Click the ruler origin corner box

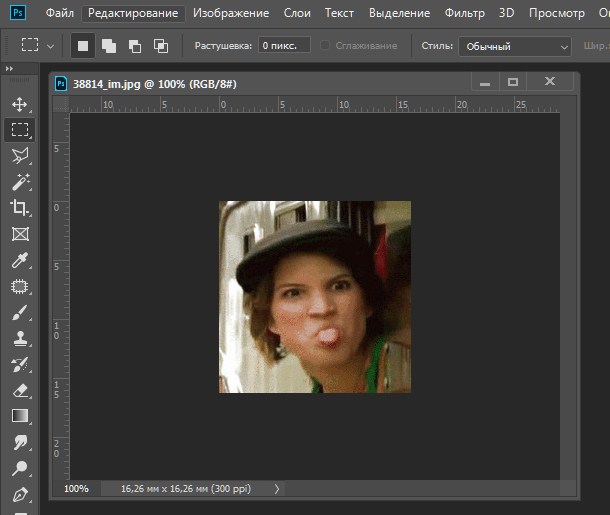pyautogui.click(x=61, y=105)
